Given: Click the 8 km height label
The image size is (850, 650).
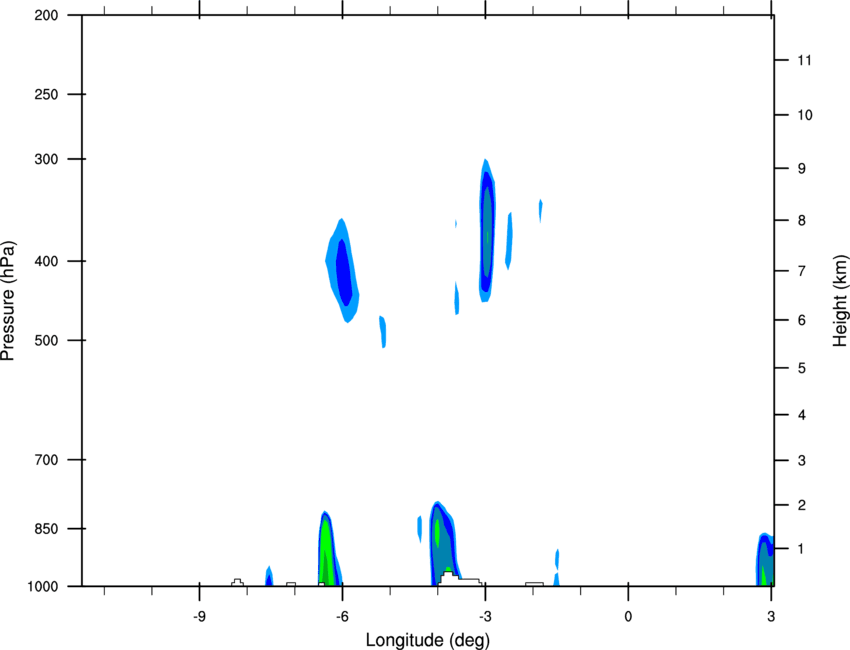Looking at the screenshot, I should coord(802,221).
